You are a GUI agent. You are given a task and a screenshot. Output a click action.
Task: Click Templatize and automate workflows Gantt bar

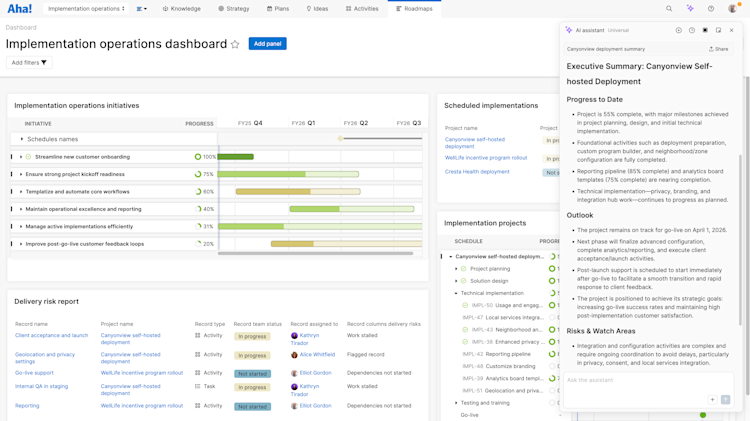(x=298, y=192)
